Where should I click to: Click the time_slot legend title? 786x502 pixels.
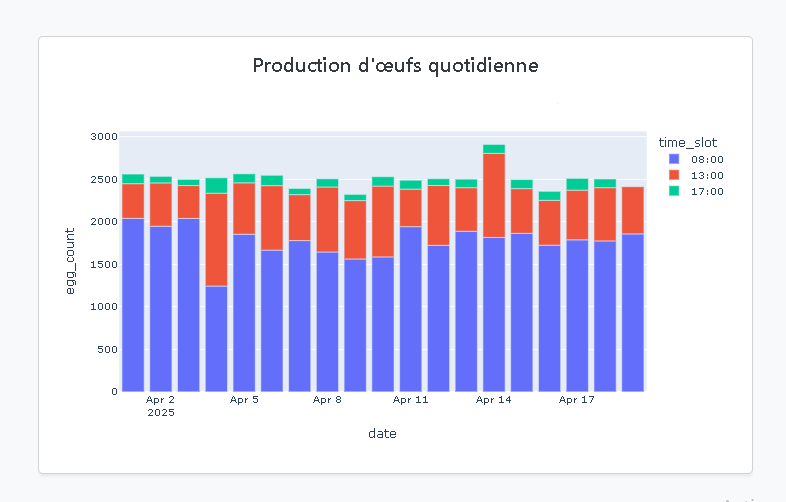coord(687,142)
